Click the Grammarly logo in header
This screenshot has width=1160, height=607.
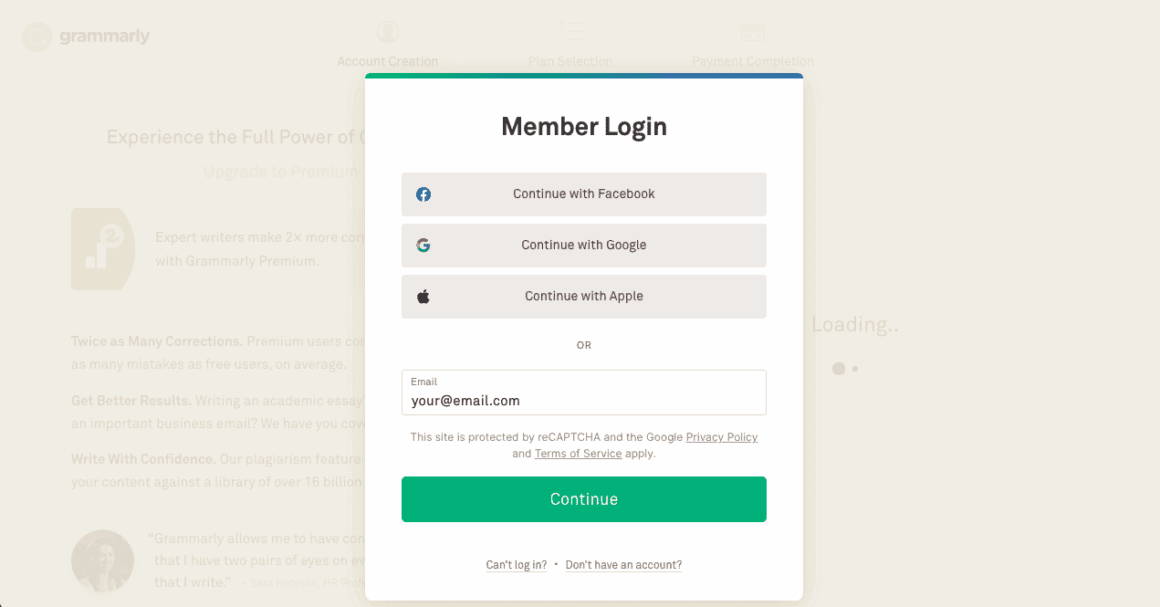coord(86,37)
